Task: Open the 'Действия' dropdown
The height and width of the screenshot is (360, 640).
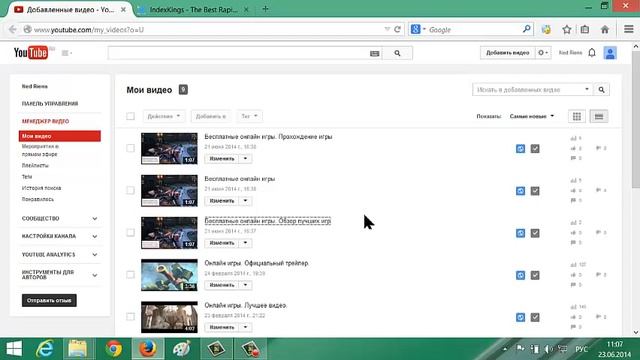Action: tap(163, 116)
